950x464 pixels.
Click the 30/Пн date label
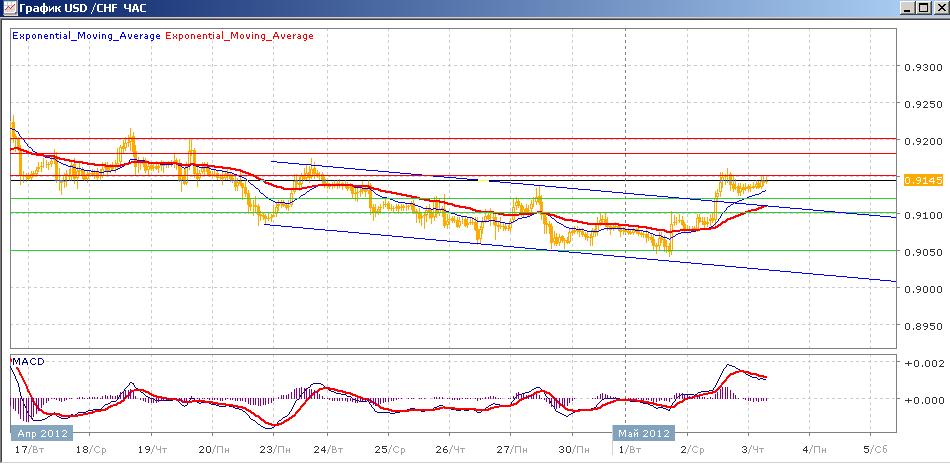(x=574, y=450)
